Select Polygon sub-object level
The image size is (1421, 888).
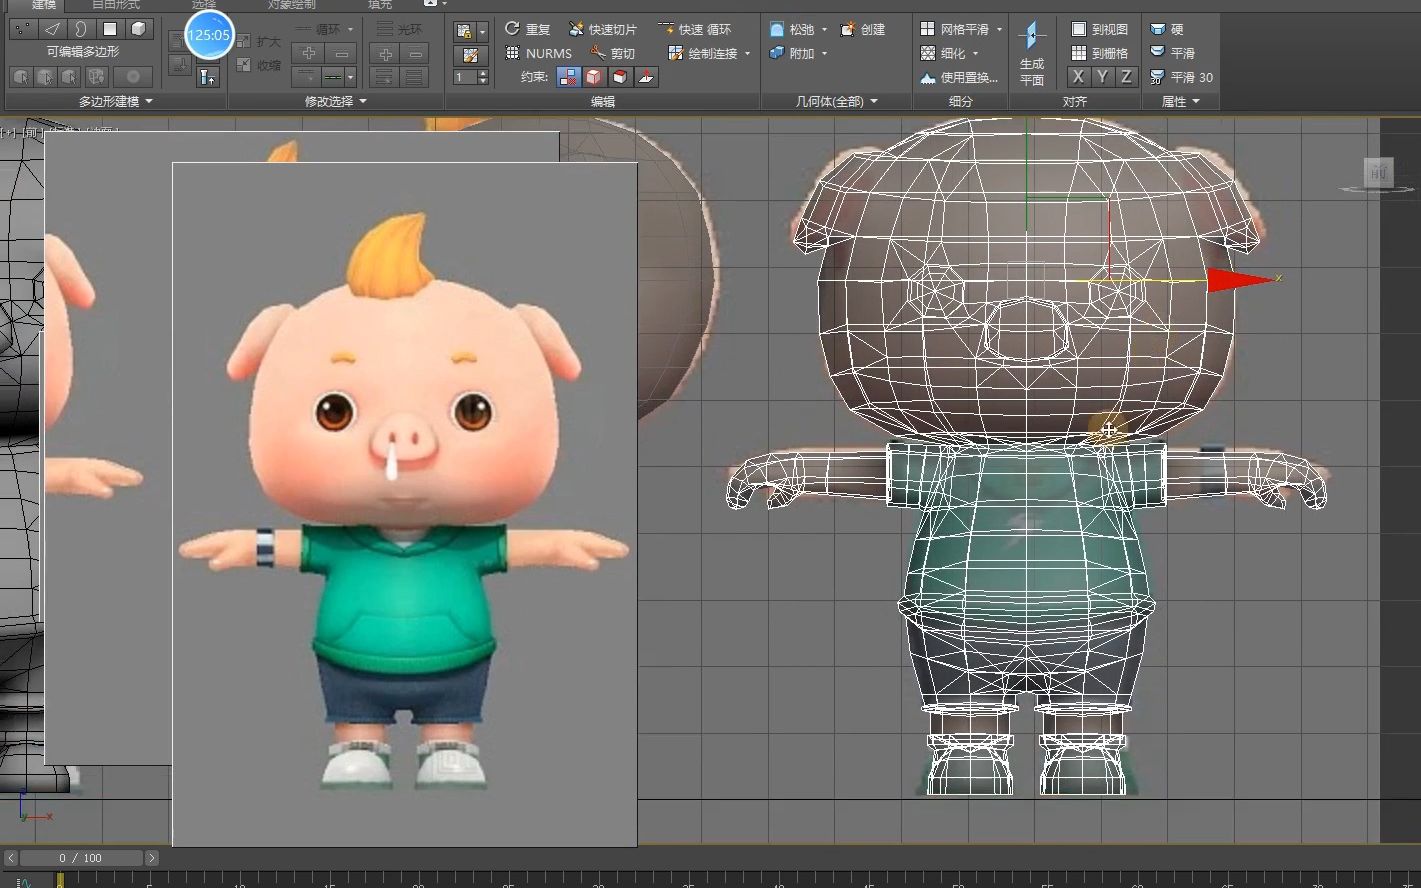(110, 29)
